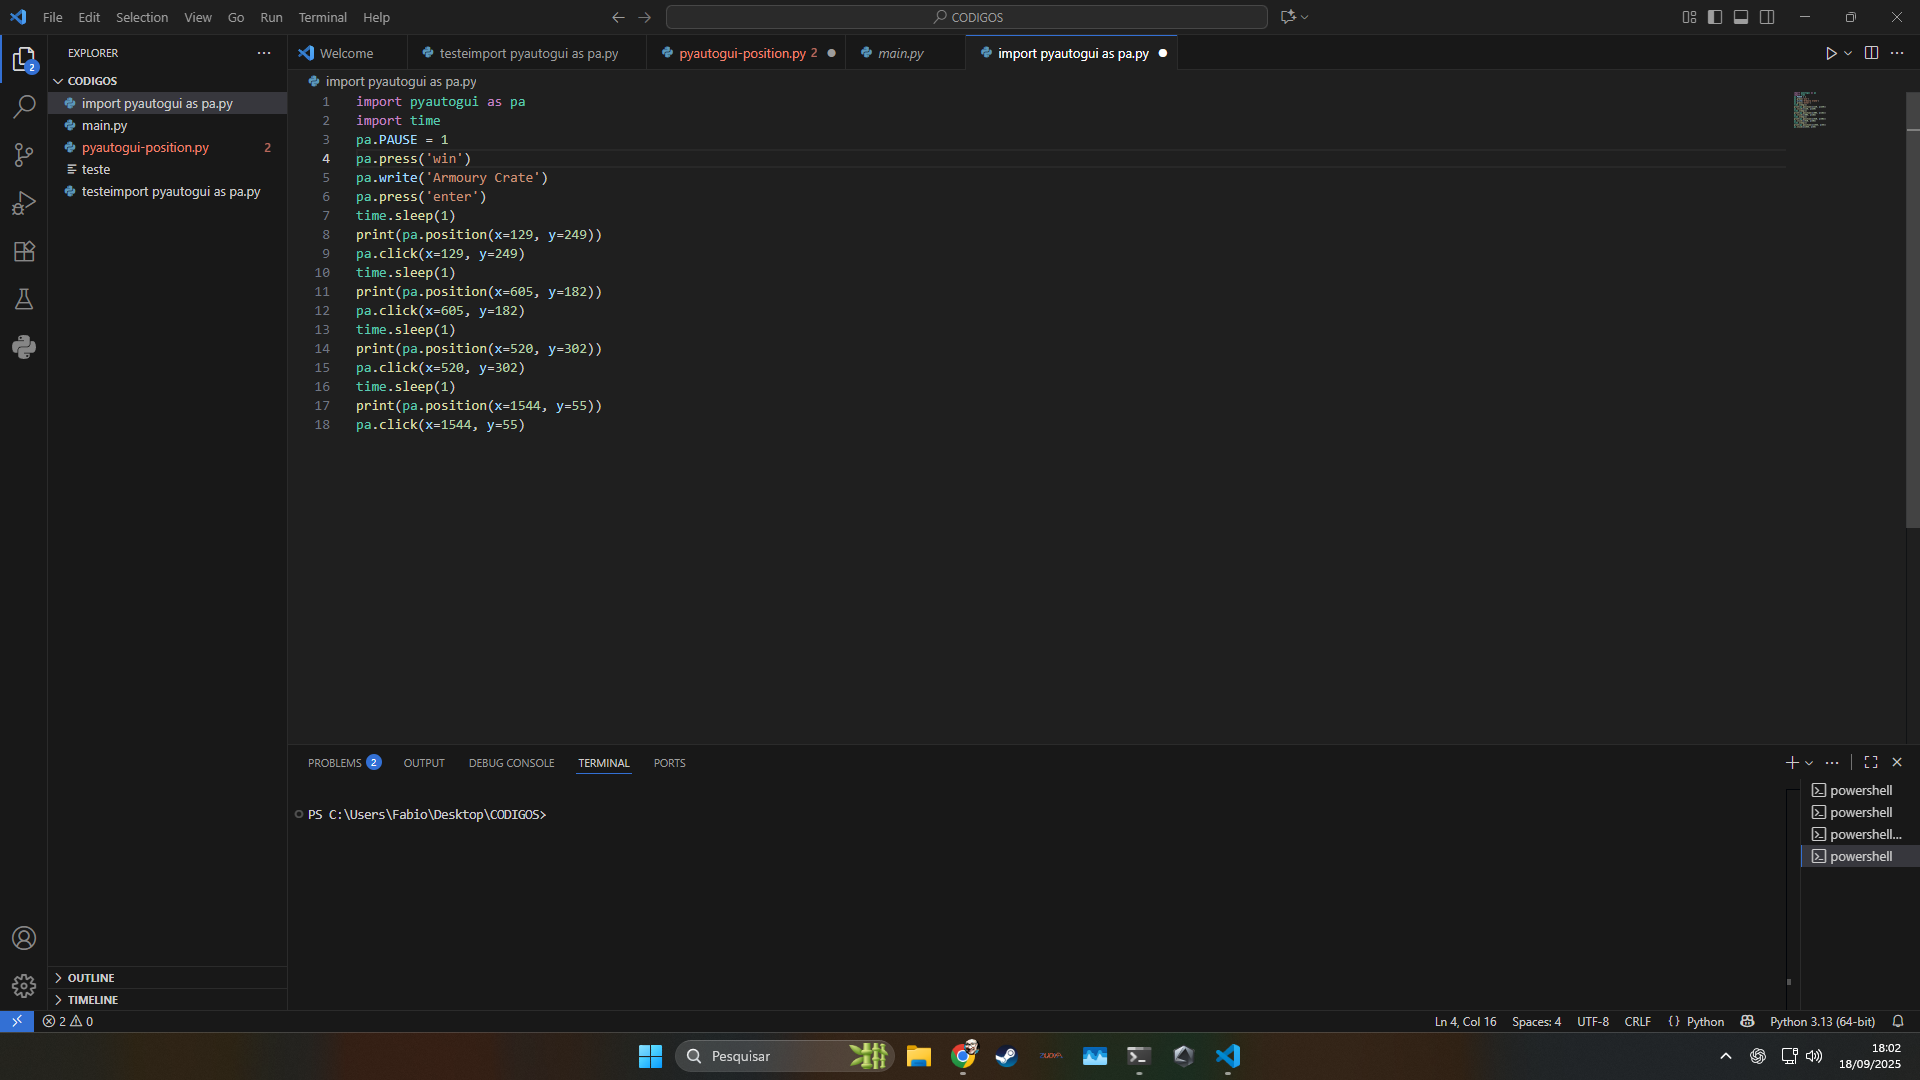Viewport: 1920px width, 1080px height.
Task: Customize layout icon in title bar
Action: (1689, 17)
